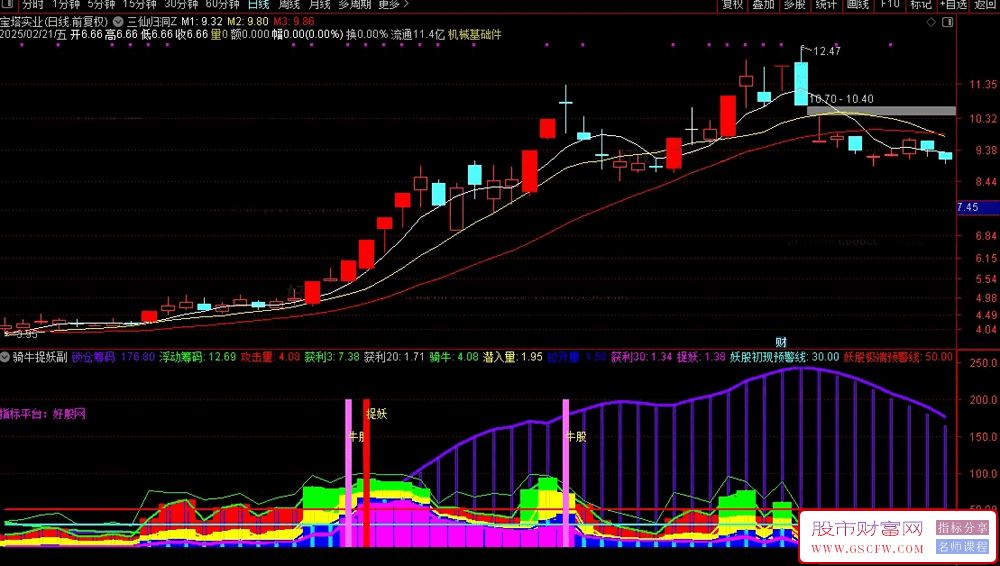The width and height of the screenshot is (1000, 566).
Task: Expand main chart indicator dropdown arrow
Action: point(117,22)
